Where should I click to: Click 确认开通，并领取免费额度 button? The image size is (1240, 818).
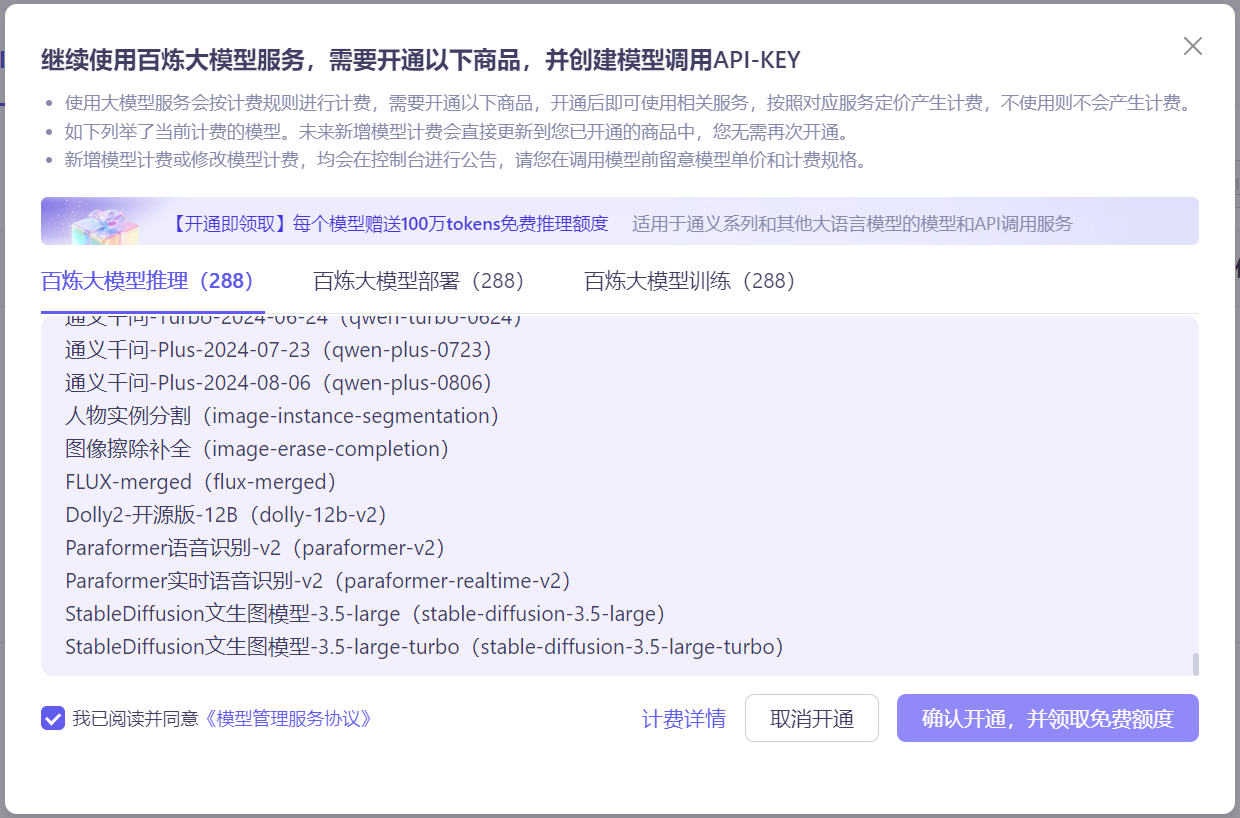click(x=1048, y=718)
